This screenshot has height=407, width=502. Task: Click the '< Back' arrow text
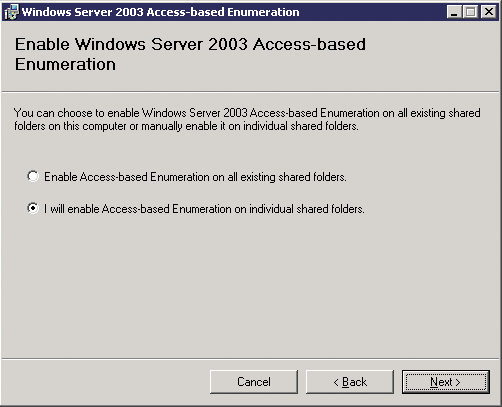[350, 382]
